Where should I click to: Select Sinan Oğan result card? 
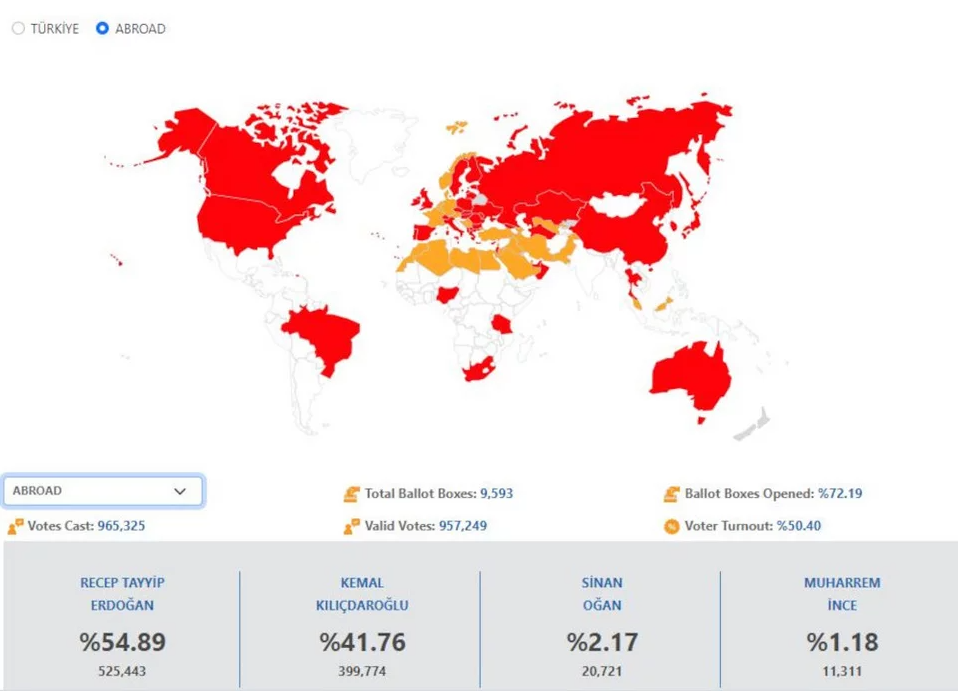pos(602,625)
